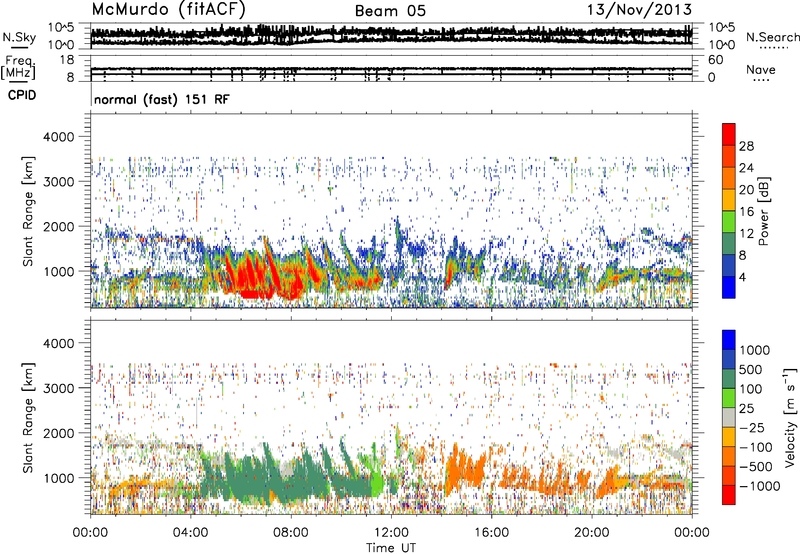
Task: Click the '60' Nave axis label
Action: point(716,60)
